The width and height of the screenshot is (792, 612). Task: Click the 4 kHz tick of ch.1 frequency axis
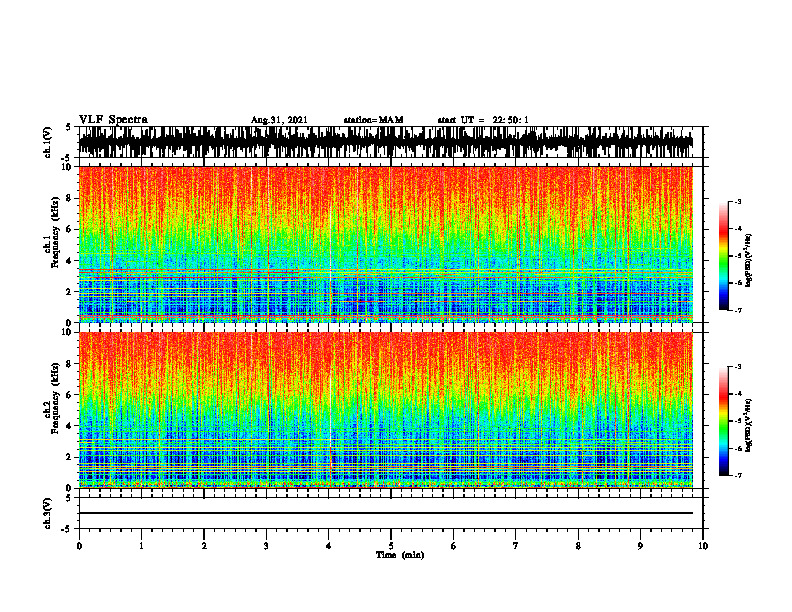click(x=70, y=261)
